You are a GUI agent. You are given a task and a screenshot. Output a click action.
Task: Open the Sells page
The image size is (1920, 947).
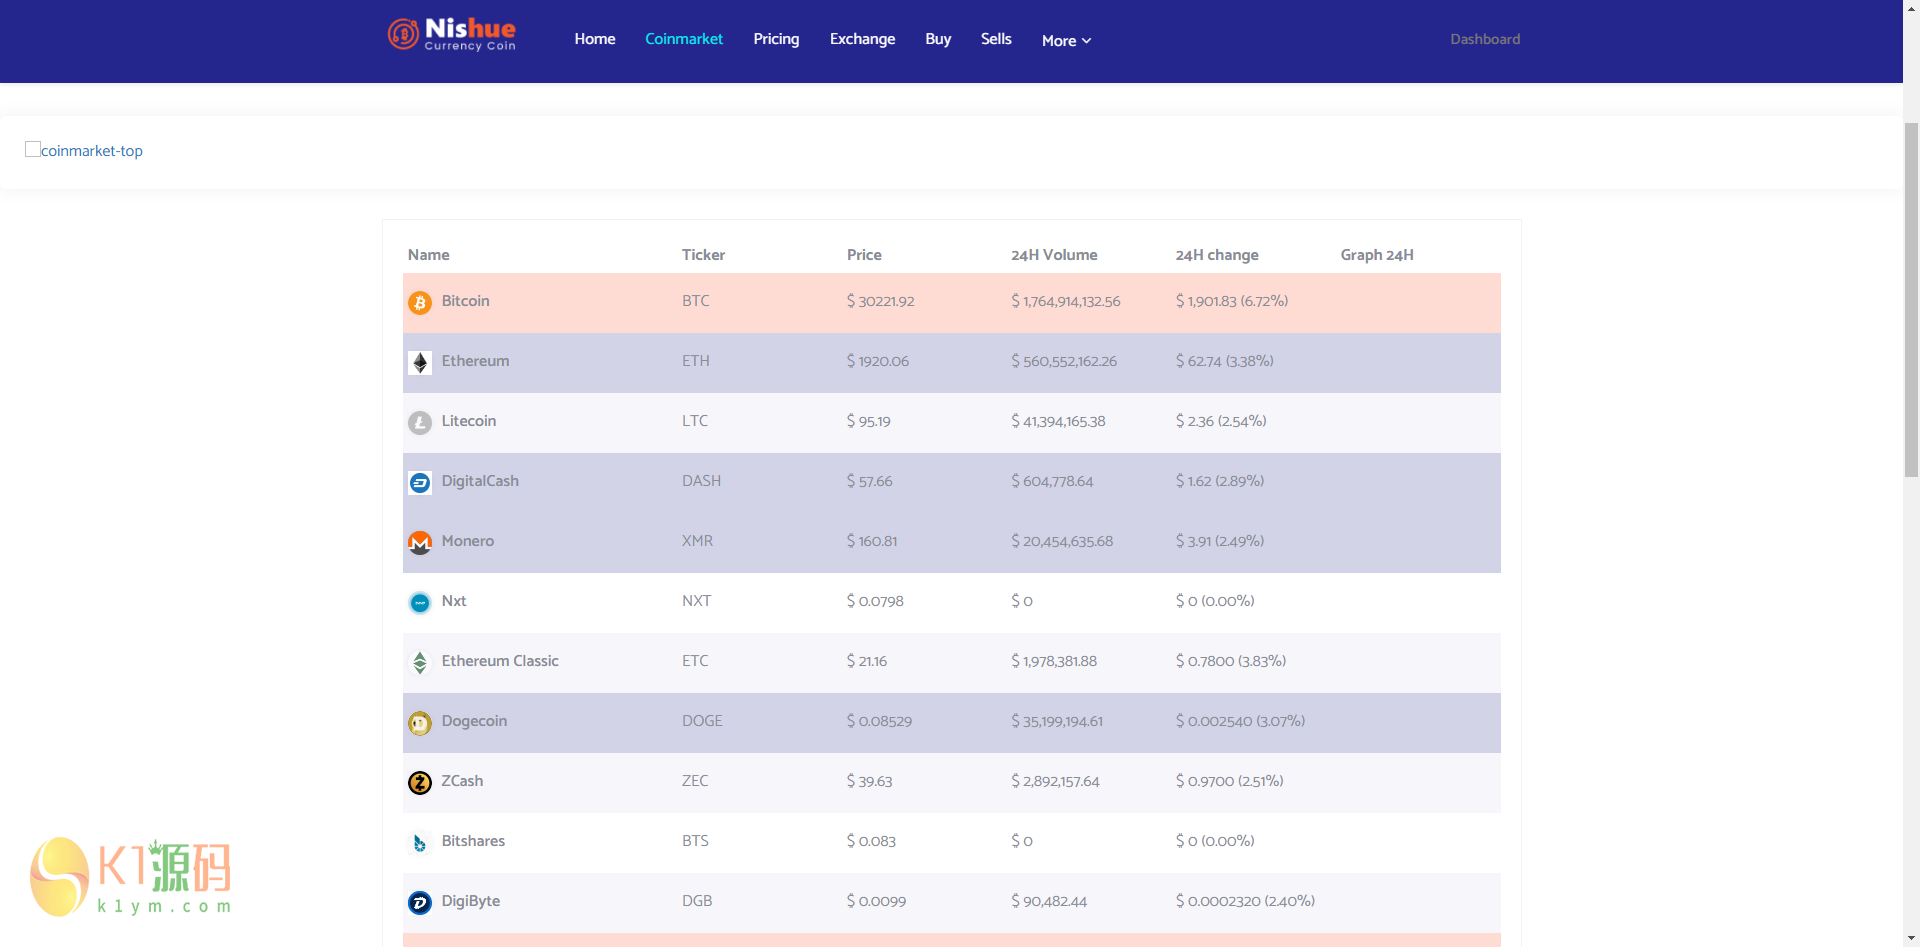coord(996,39)
